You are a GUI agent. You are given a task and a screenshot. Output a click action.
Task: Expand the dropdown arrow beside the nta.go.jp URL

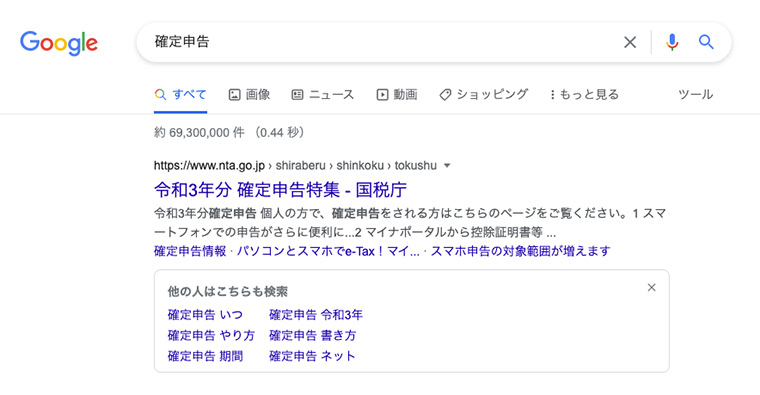tap(447, 166)
